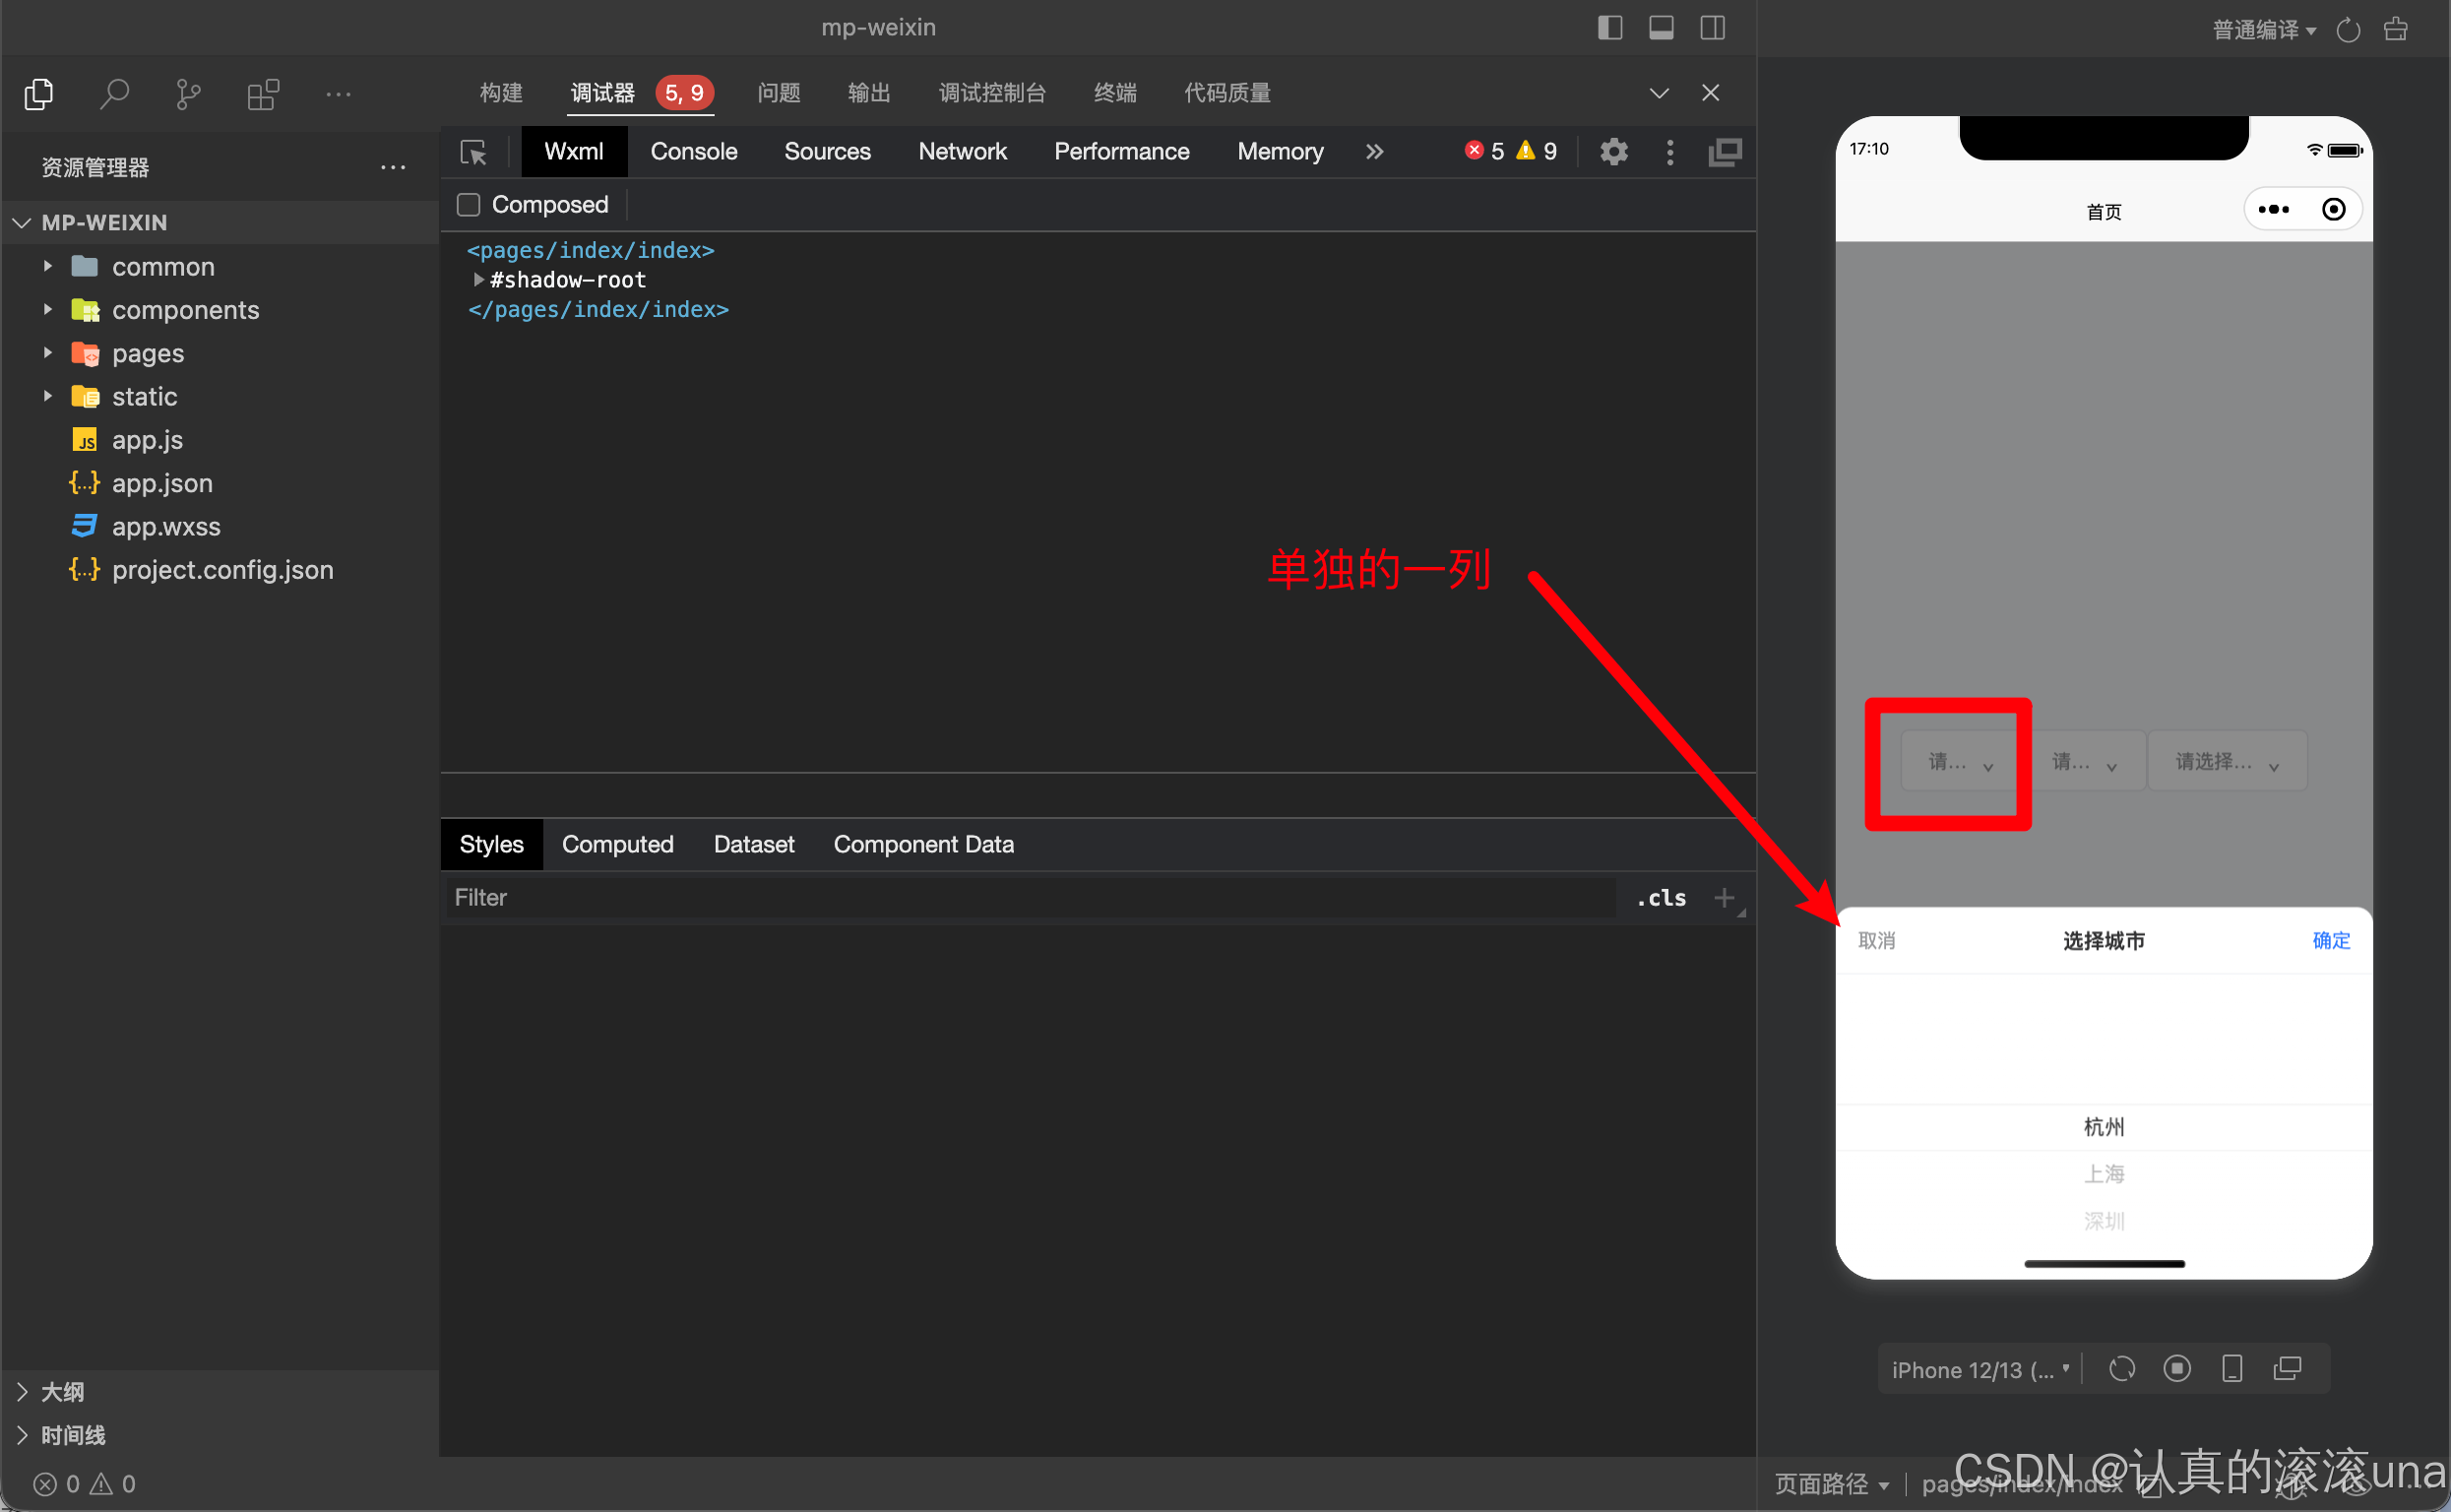The height and width of the screenshot is (1512, 2451).
Task: Open the Explorer files icon
Action: click(38, 94)
